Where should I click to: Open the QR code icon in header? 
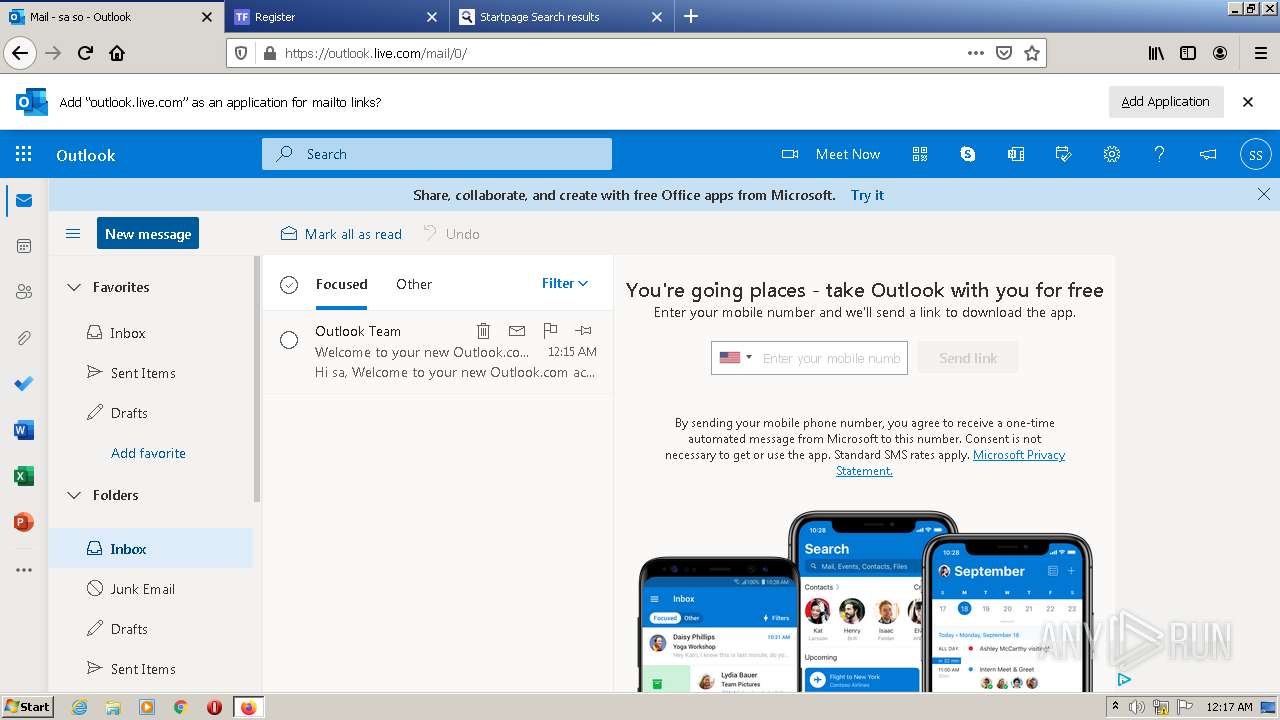pos(920,154)
